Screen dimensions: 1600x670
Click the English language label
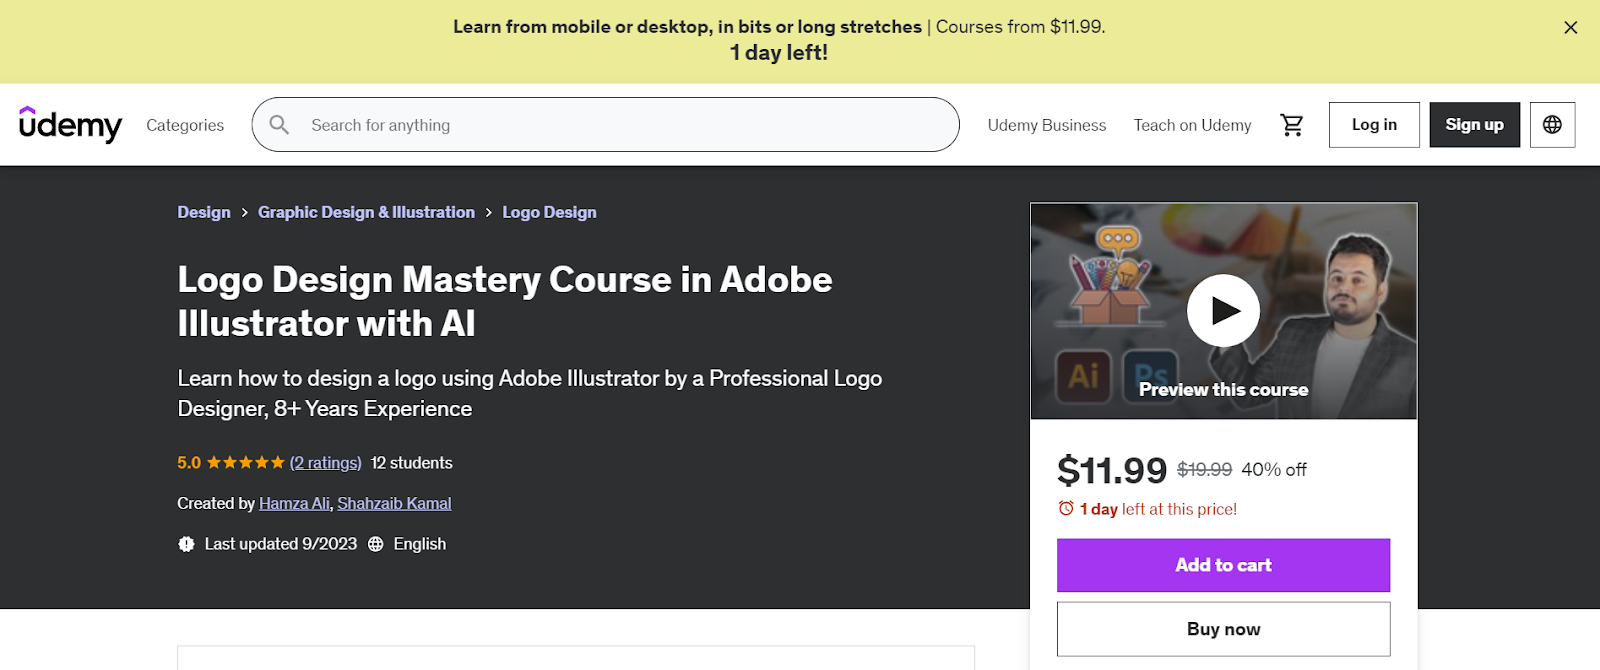coord(420,544)
